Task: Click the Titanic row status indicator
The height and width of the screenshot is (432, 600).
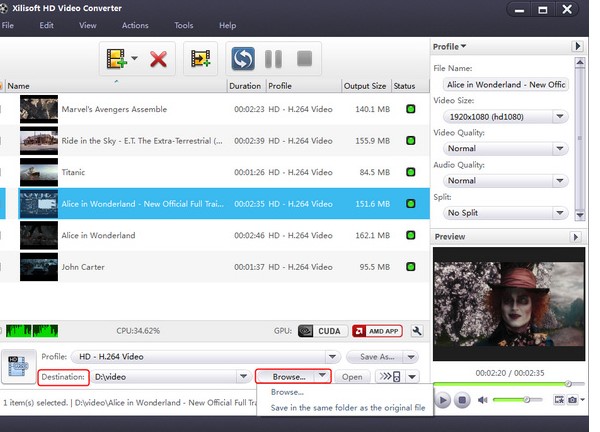Action: 411,172
